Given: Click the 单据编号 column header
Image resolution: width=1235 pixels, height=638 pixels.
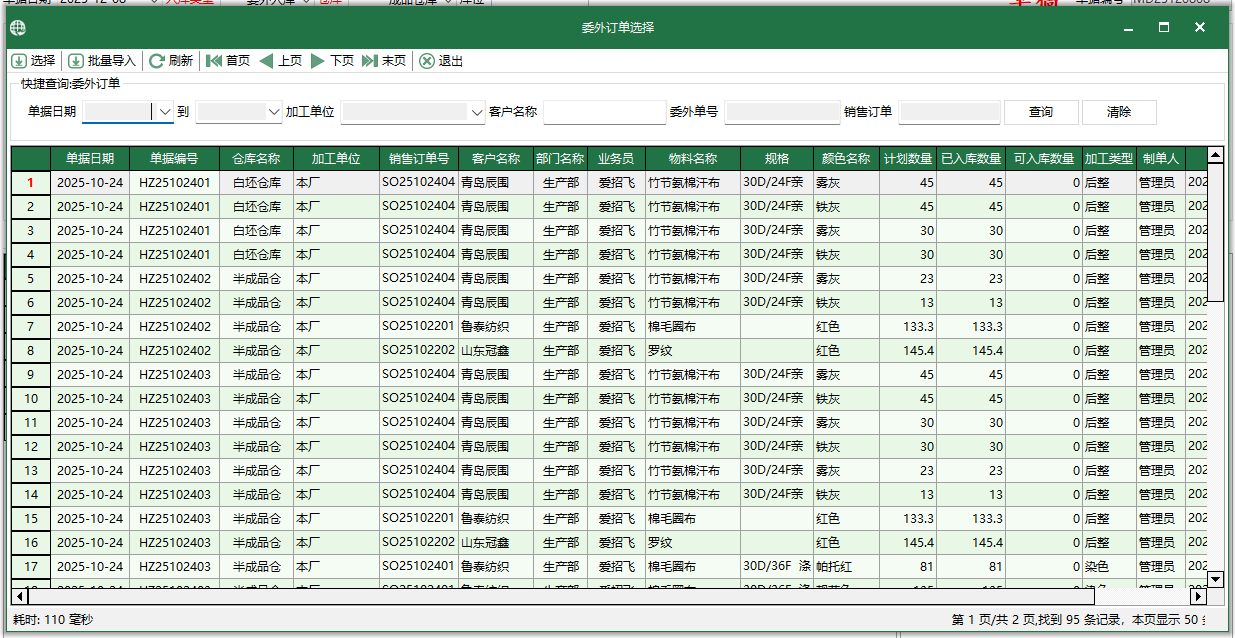Looking at the screenshot, I should tap(172, 158).
